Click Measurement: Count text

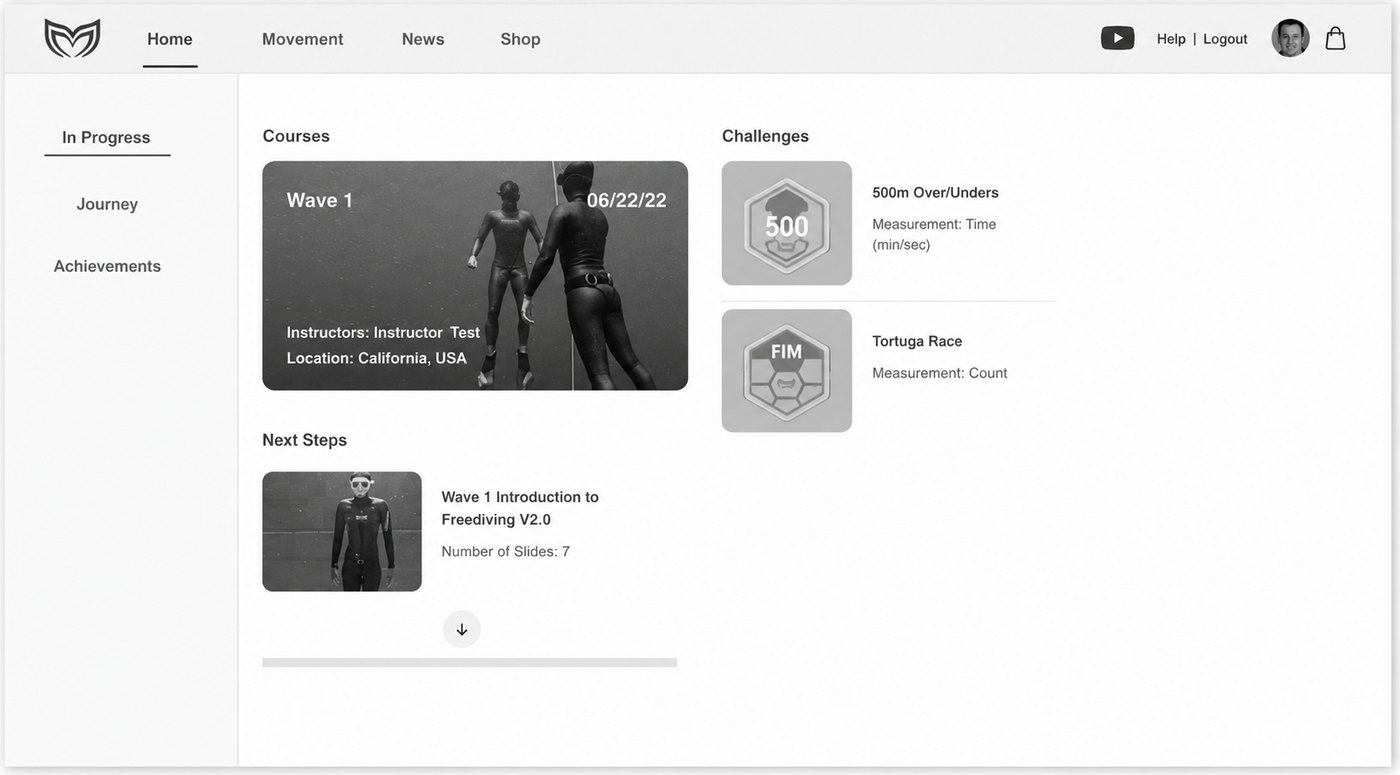click(x=939, y=373)
